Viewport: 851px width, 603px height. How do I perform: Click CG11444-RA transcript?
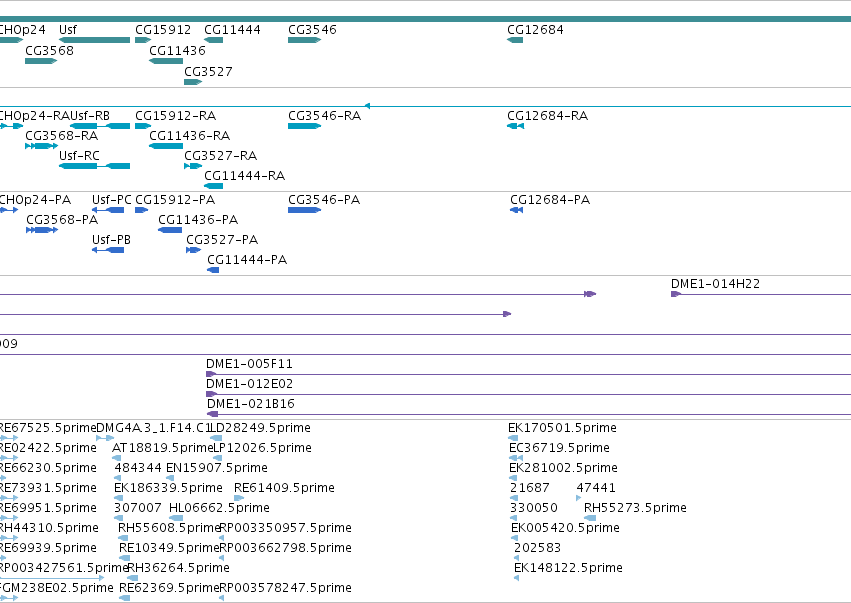click(213, 186)
